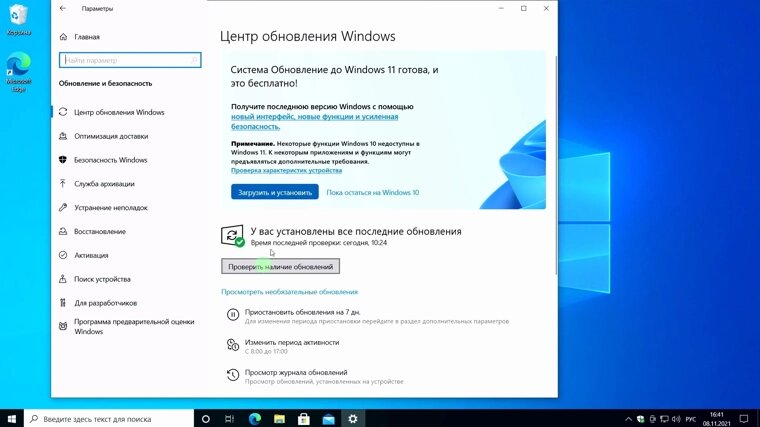Open Служба архивации section
The image size is (760, 427).
[x=104, y=184]
